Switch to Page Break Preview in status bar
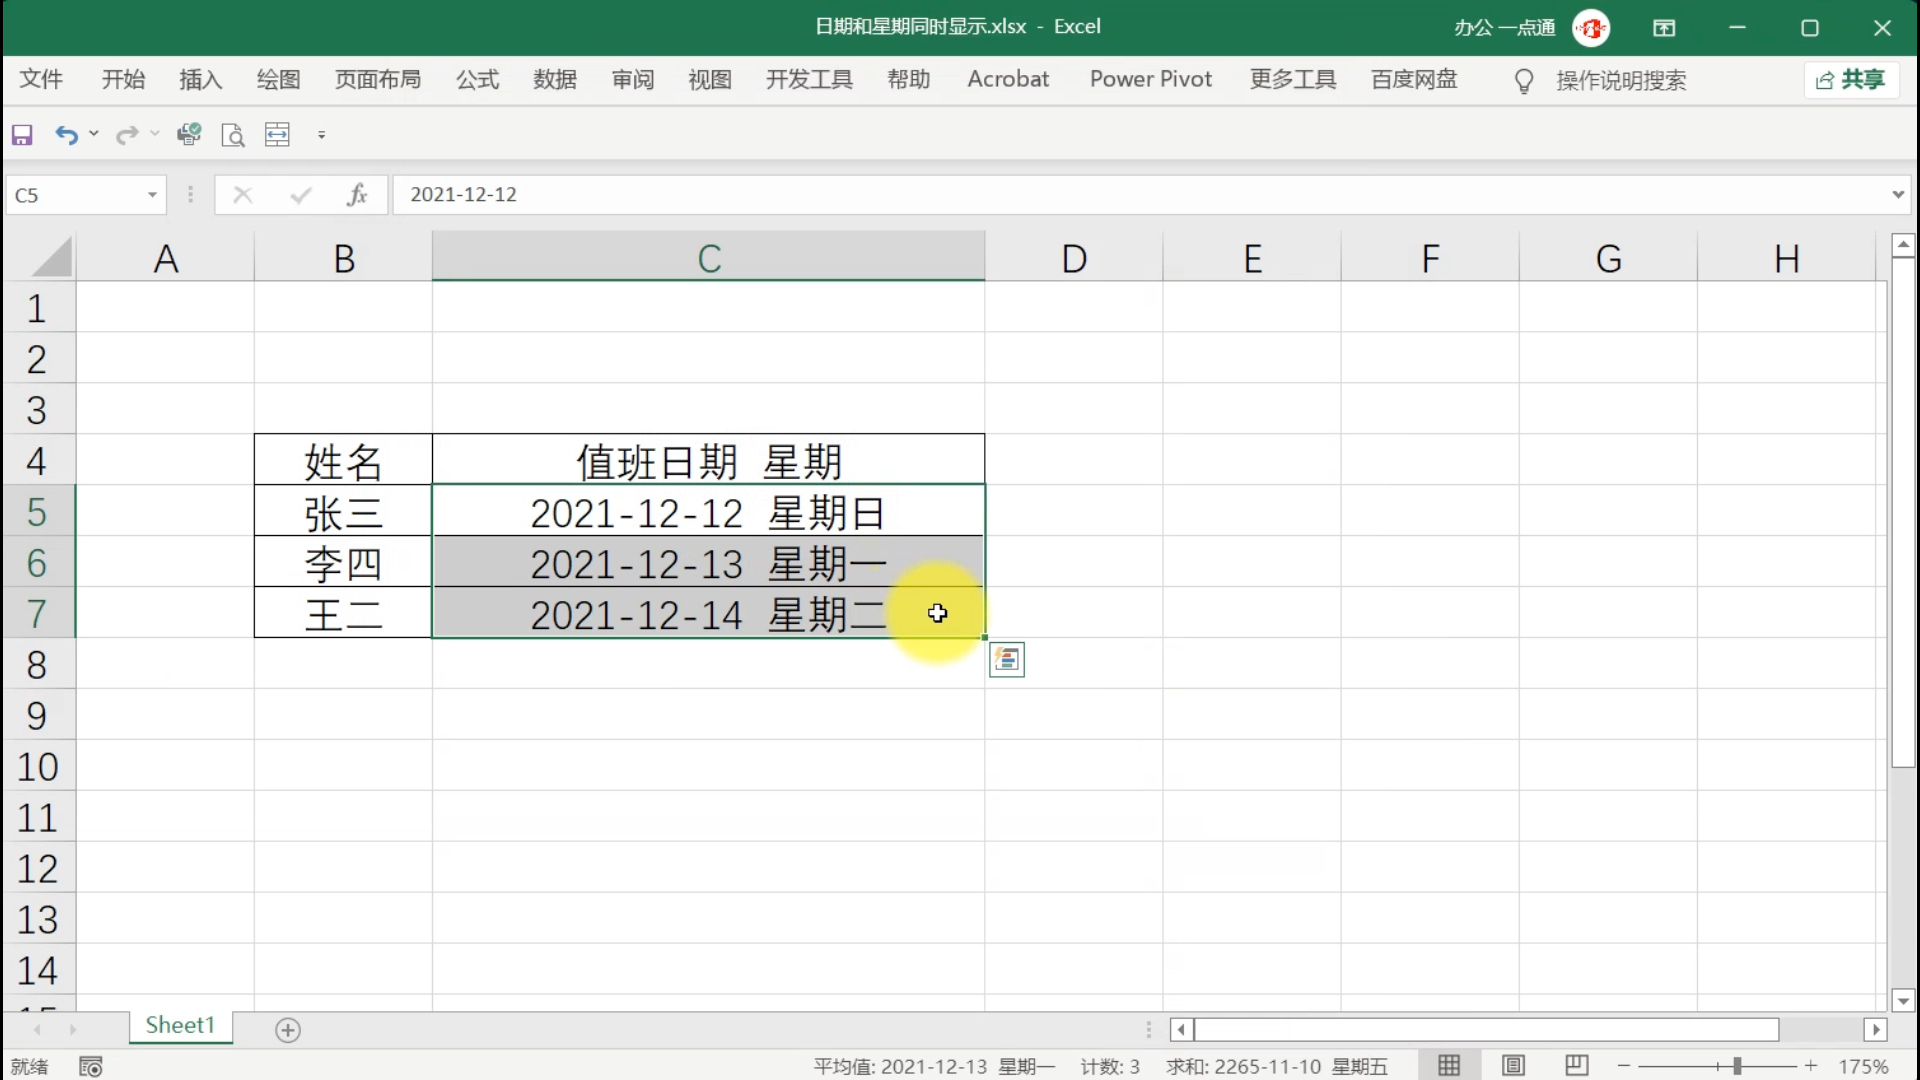 coord(1577,1065)
